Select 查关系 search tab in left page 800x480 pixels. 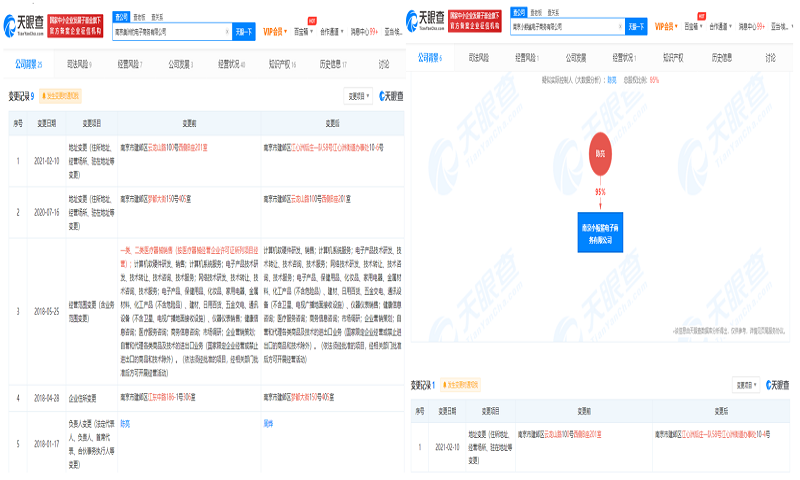pos(157,17)
